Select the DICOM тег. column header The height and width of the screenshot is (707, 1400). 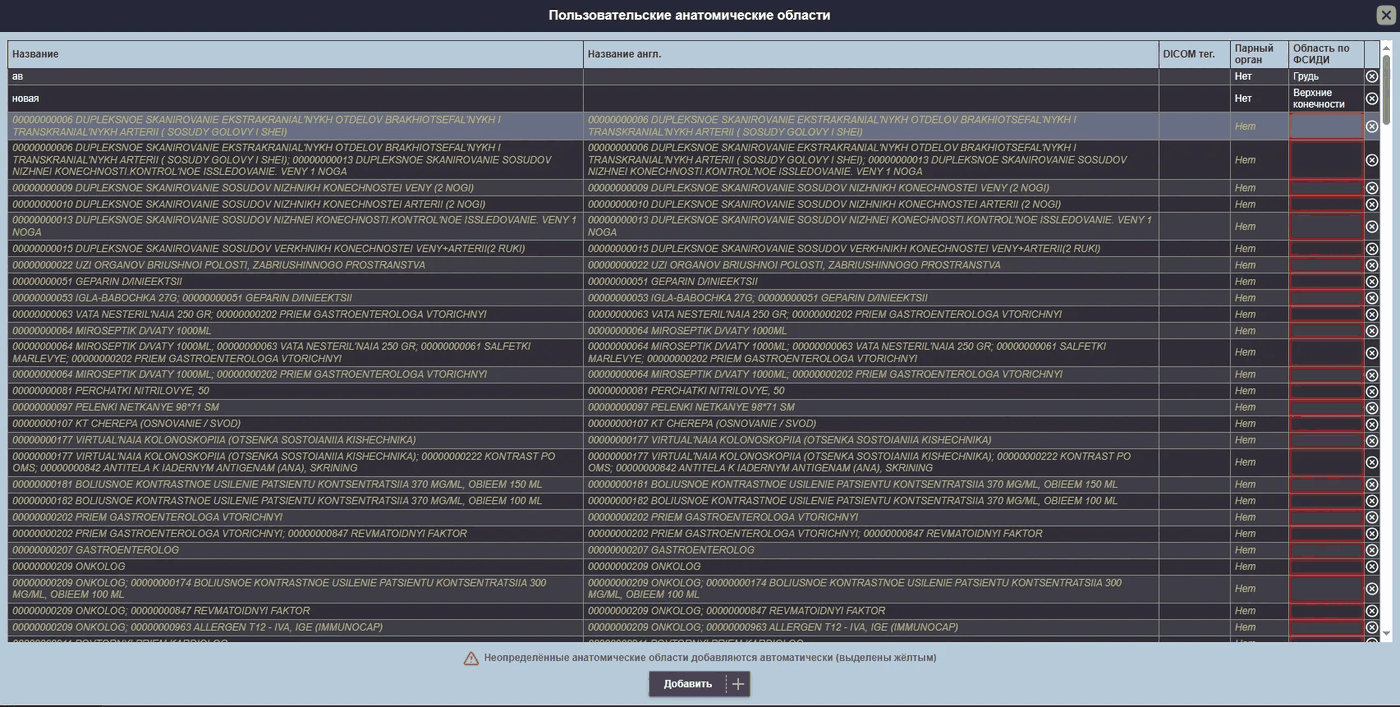tap(1194, 54)
